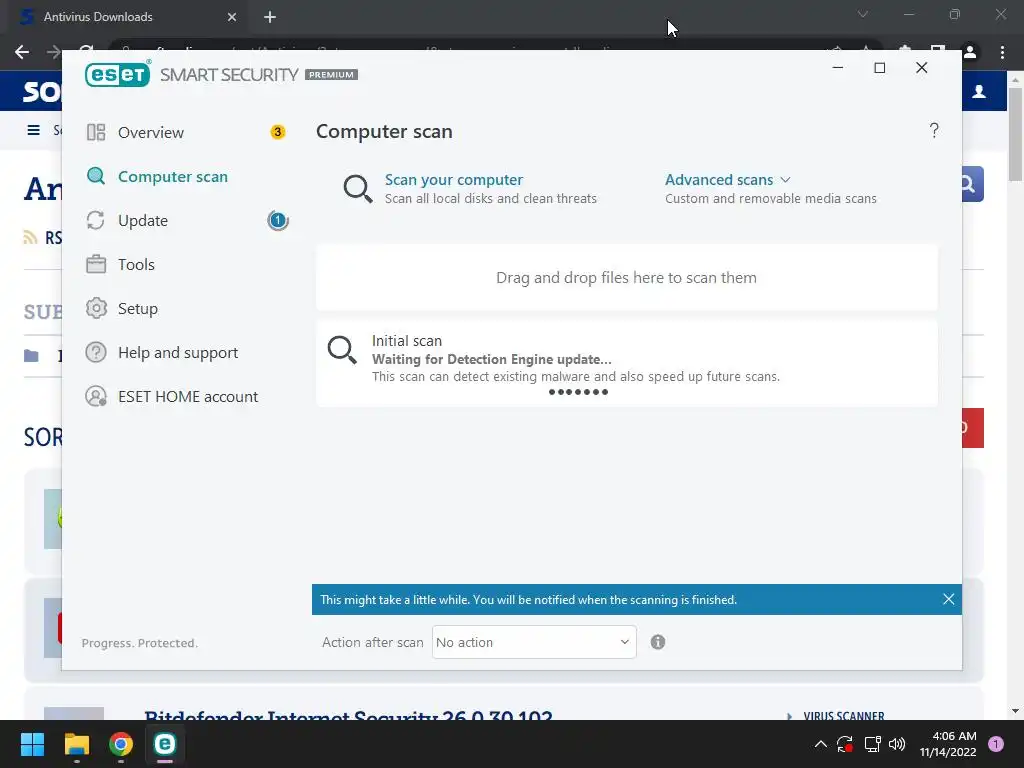Click the ESET HOME account avatar icon
Image resolution: width=1024 pixels, height=768 pixels.
pos(96,396)
